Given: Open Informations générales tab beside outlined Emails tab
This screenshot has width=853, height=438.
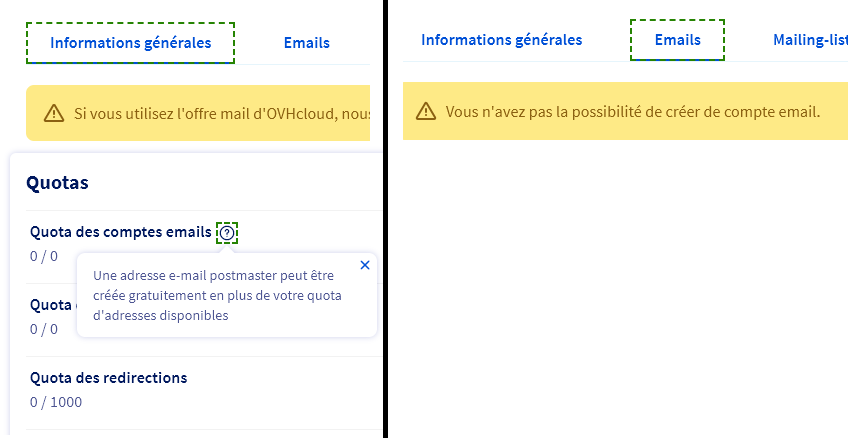Looking at the screenshot, I should coord(501,40).
